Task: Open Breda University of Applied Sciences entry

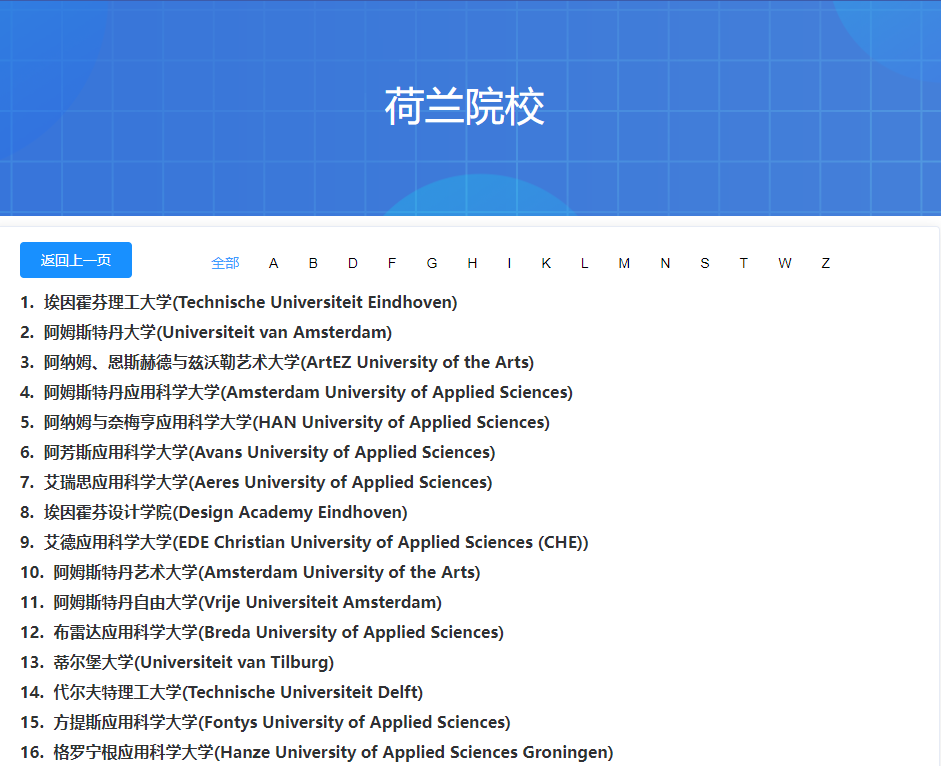Action: (278, 632)
